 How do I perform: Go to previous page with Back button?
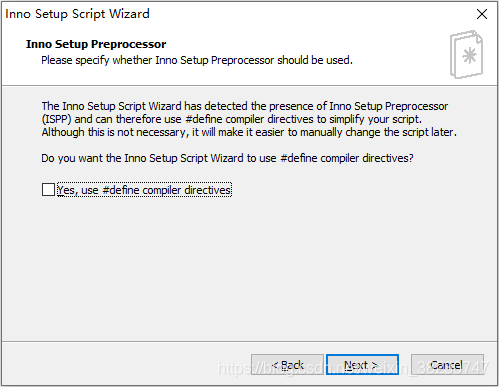click(x=287, y=365)
